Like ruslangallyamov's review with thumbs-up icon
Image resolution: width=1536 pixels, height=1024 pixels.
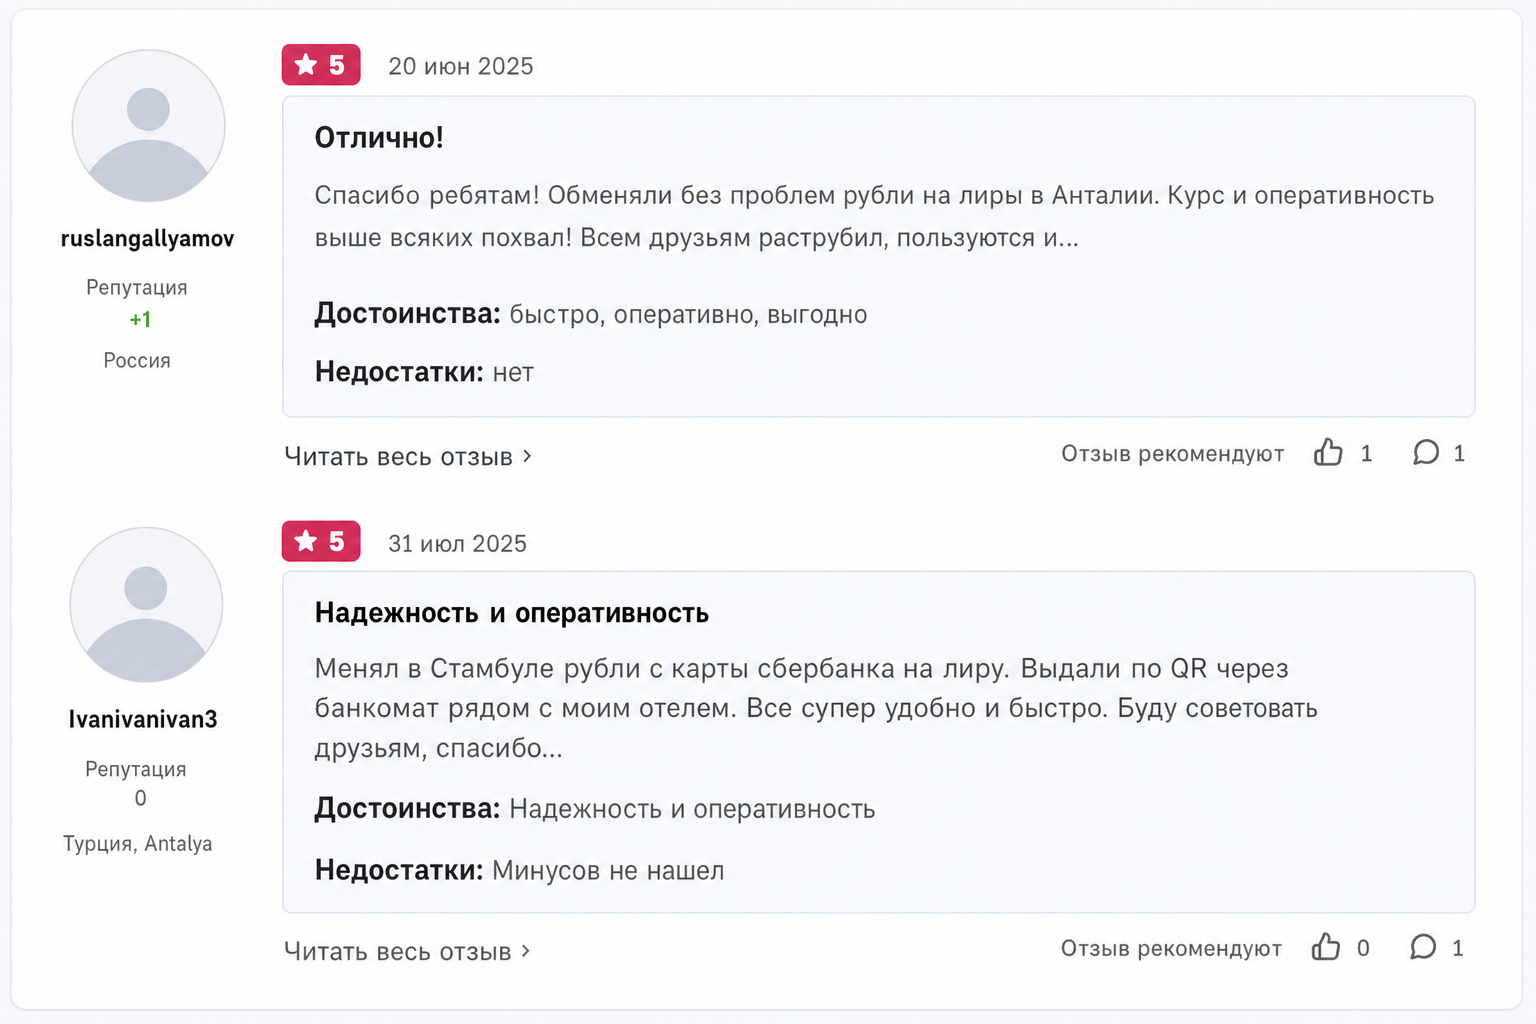pyautogui.click(x=1328, y=453)
